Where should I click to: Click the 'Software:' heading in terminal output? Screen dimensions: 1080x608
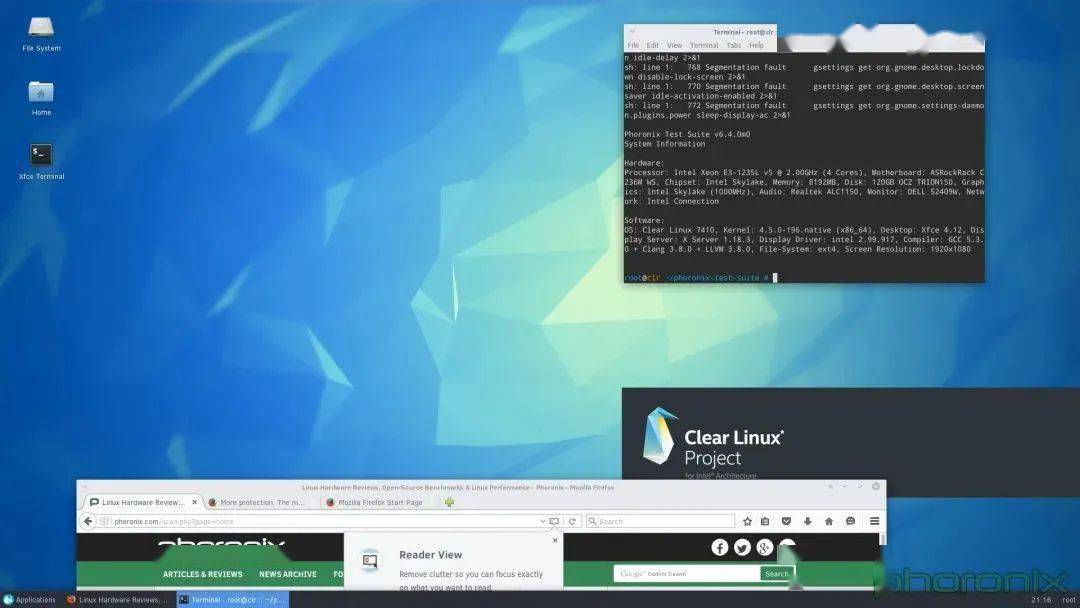pos(644,220)
